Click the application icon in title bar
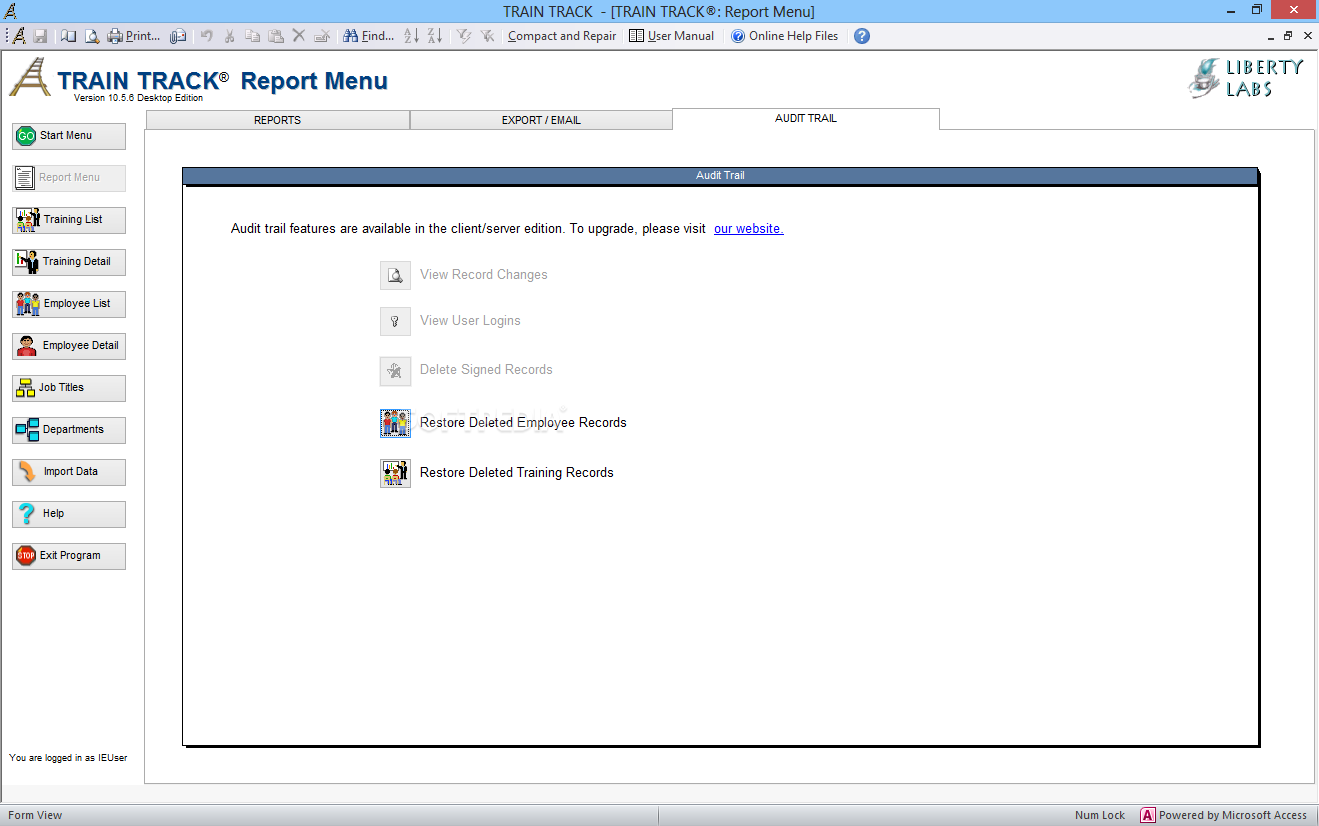The height and width of the screenshot is (826, 1319). click(11, 11)
